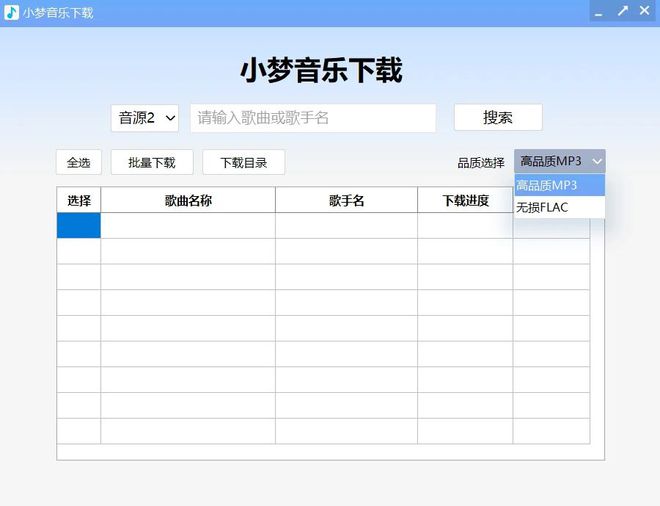The height and width of the screenshot is (506, 660).
Task: Click the 下载进度 column header
Action: (x=465, y=200)
